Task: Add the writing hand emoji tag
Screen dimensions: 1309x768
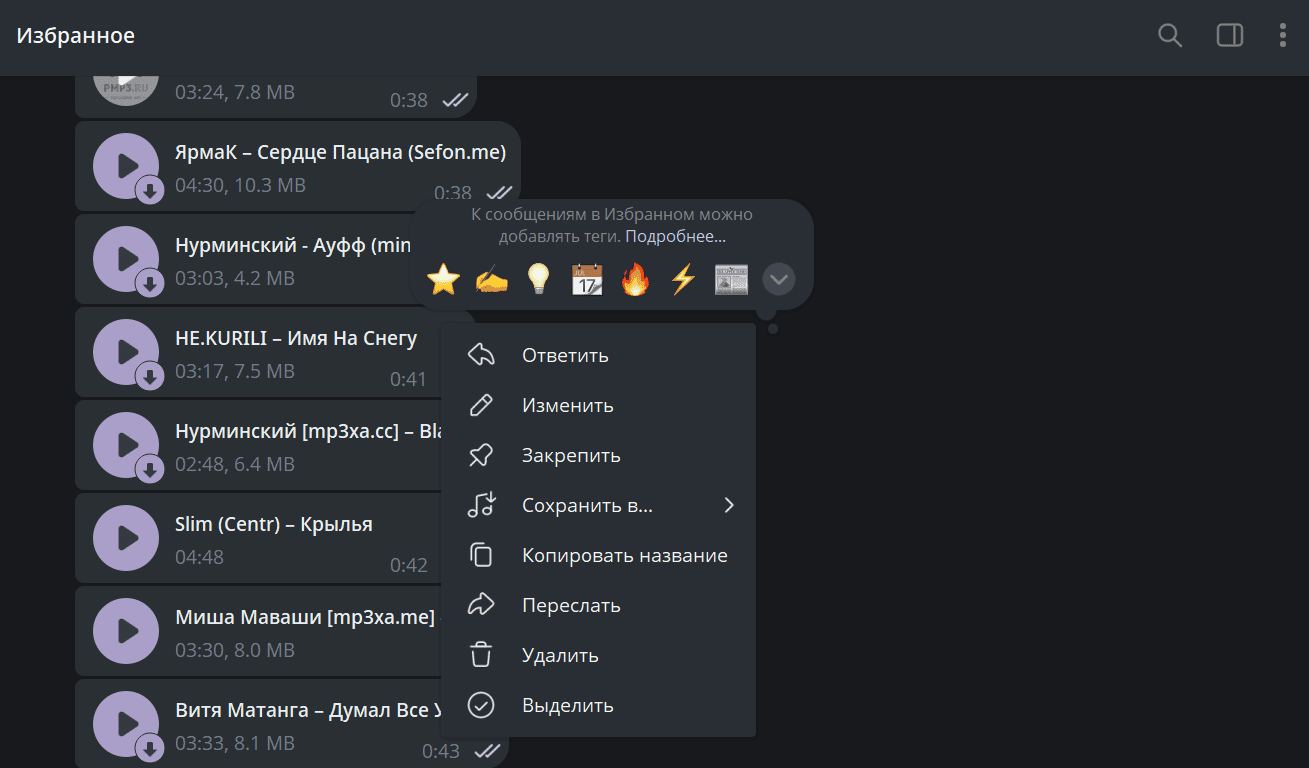Action: [x=491, y=279]
